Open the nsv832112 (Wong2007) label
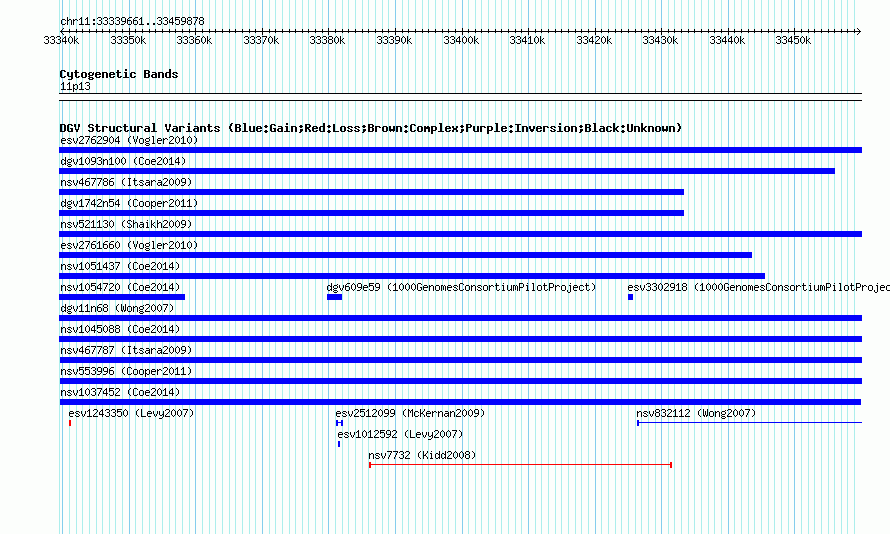 tap(696, 413)
